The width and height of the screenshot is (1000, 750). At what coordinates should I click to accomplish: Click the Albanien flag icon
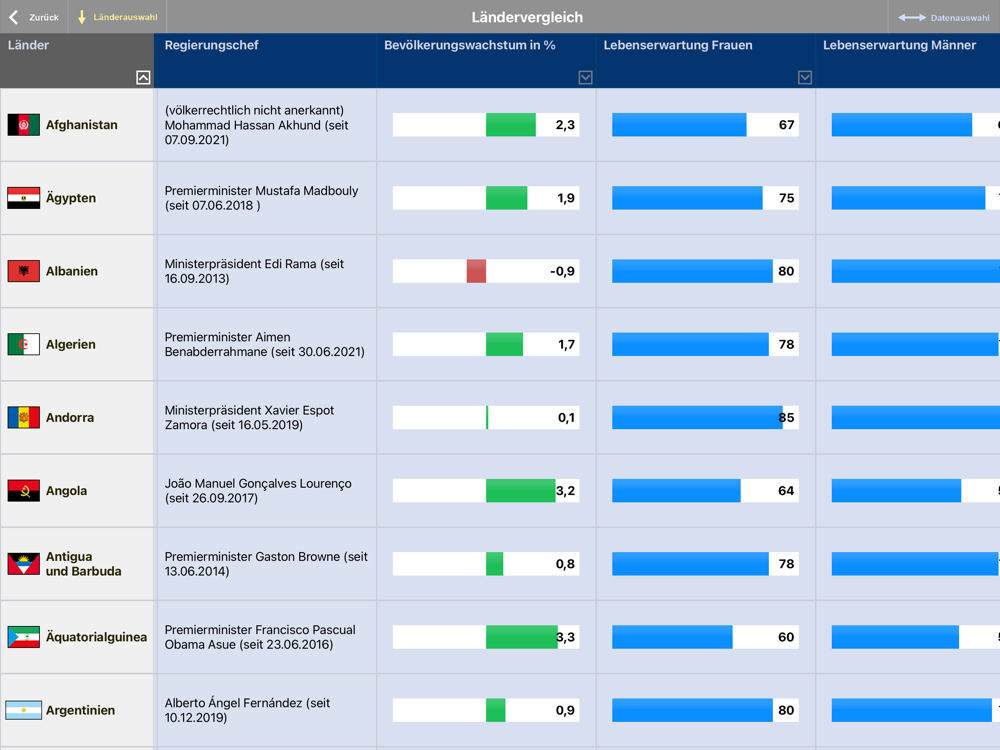[x=24, y=271]
